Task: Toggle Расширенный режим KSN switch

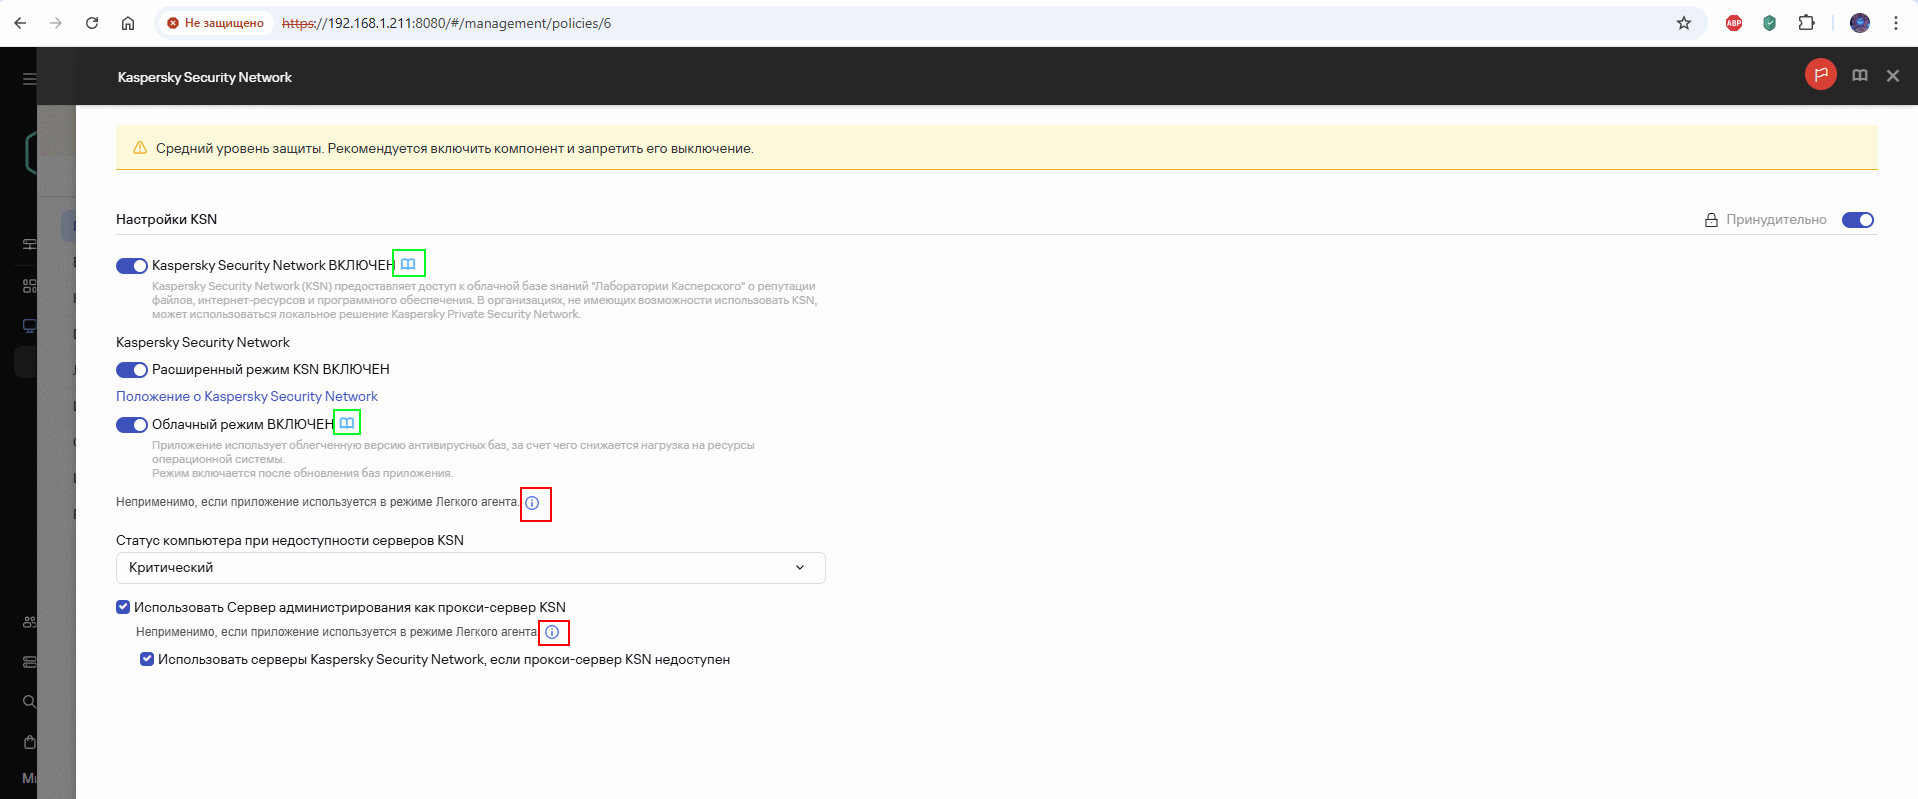Action: (x=132, y=370)
